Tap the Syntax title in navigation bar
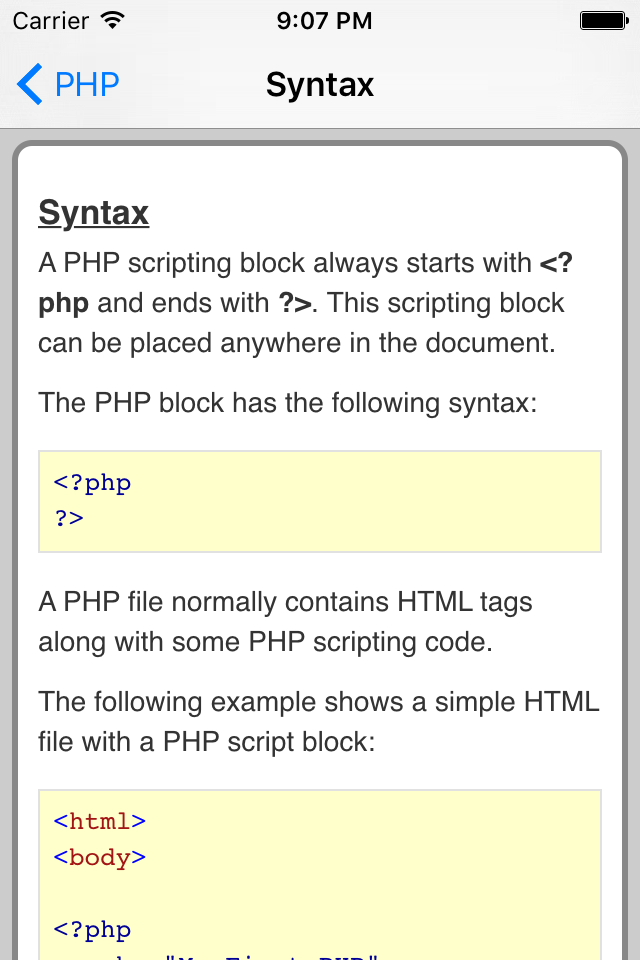Screen dimensions: 640x960 coord(319,85)
